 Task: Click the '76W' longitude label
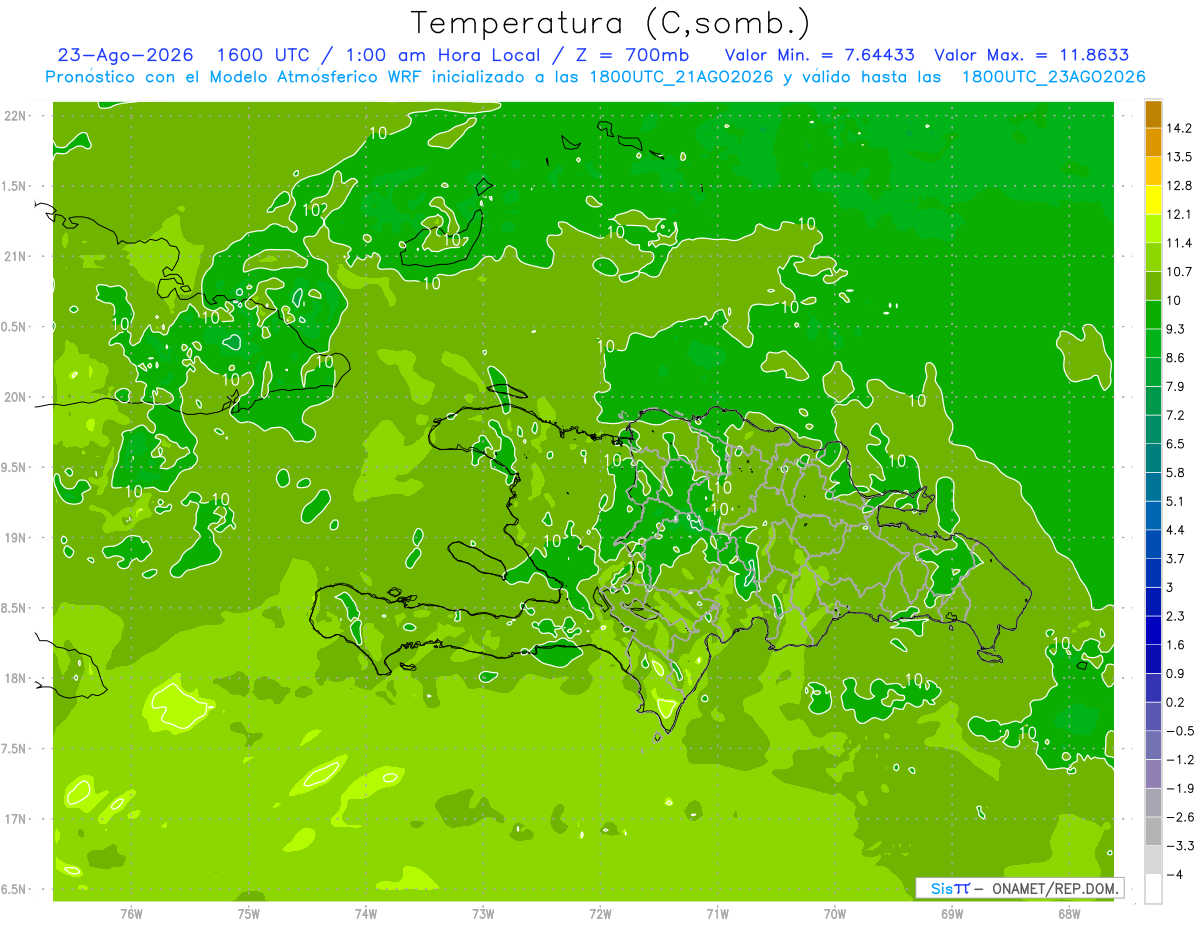(x=131, y=913)
